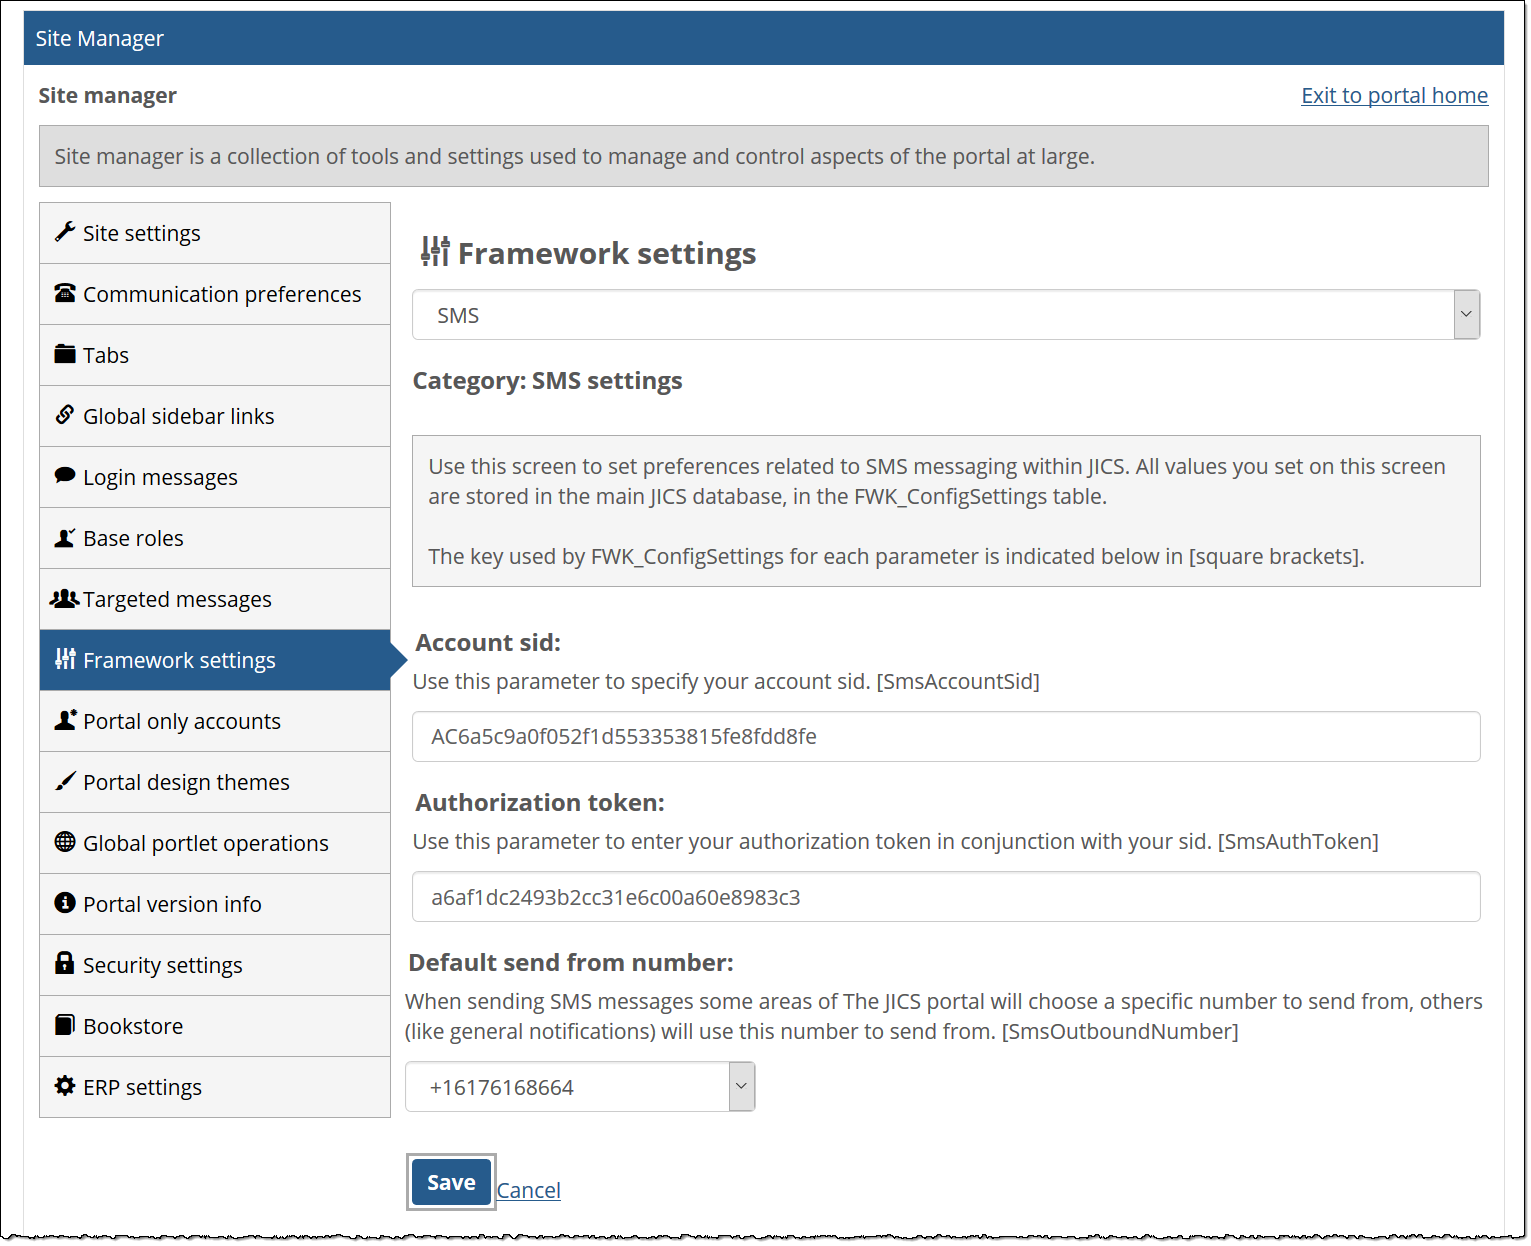
Task: Click the paintbrush icon for Portal design themes
Action: point(65,781)
